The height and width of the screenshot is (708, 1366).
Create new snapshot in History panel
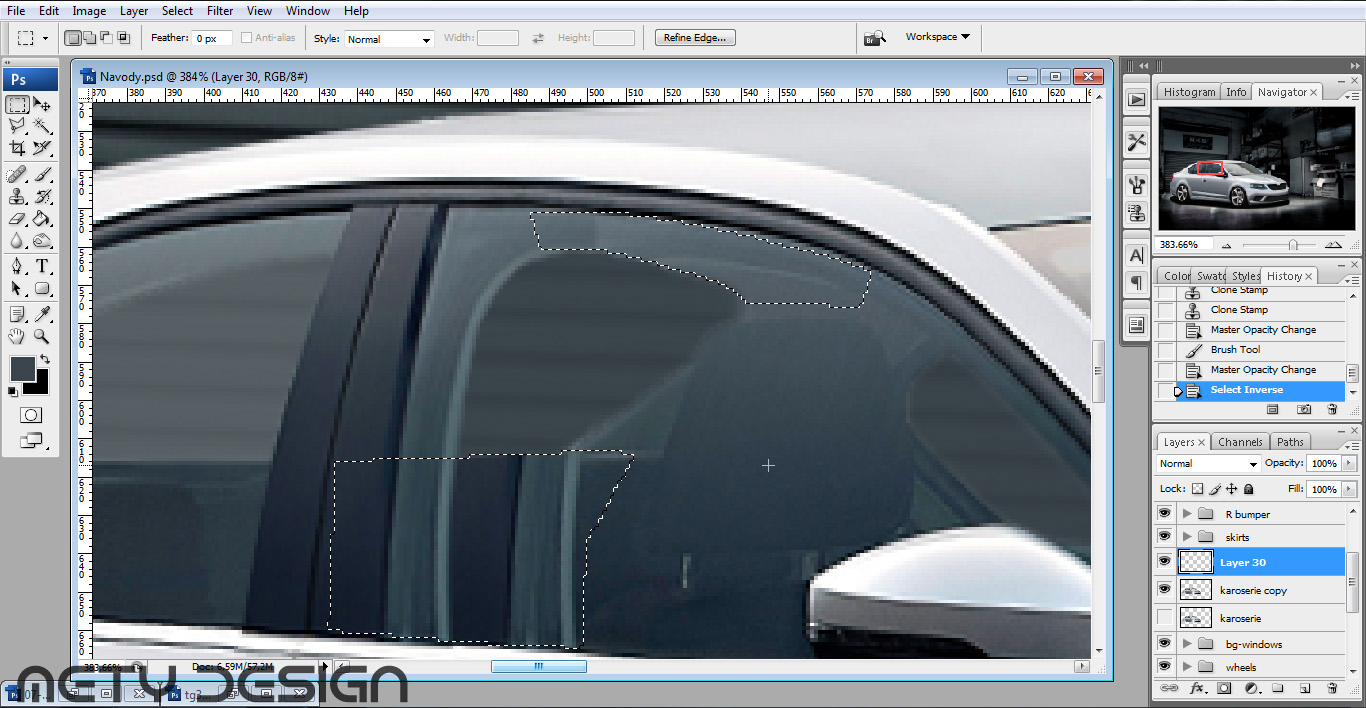click(x=1304, y=409)
